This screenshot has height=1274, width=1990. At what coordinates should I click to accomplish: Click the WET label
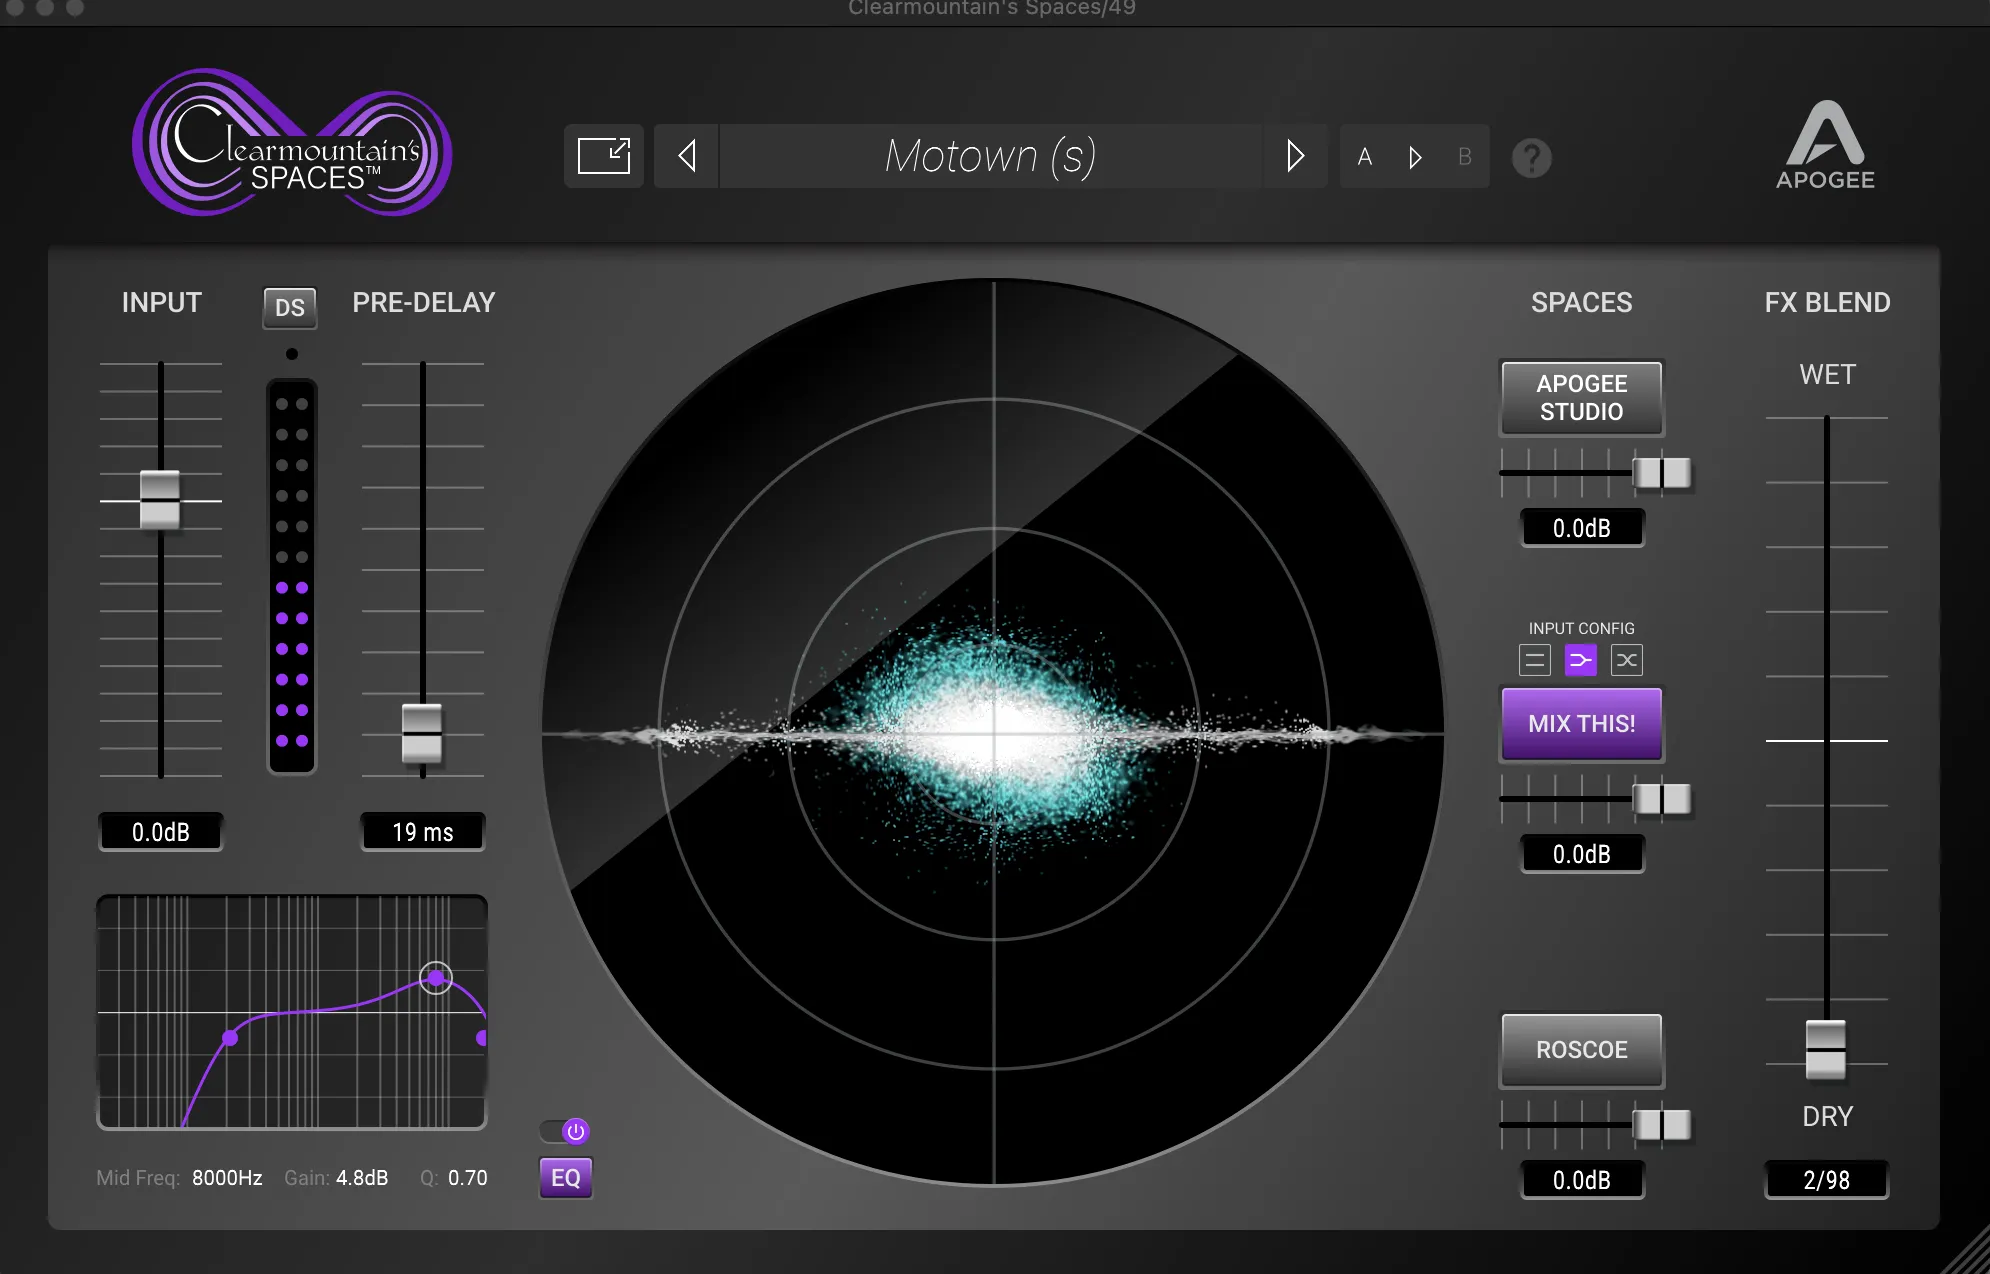1827,375
